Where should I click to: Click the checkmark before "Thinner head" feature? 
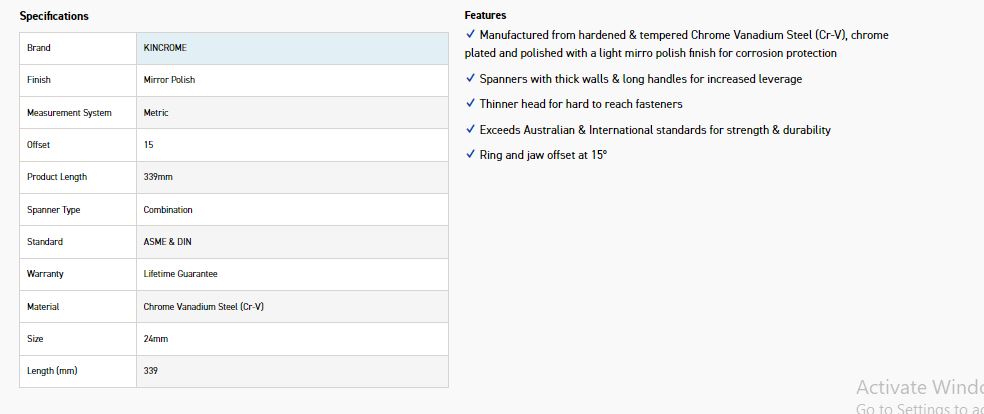[x=470, y=103]
